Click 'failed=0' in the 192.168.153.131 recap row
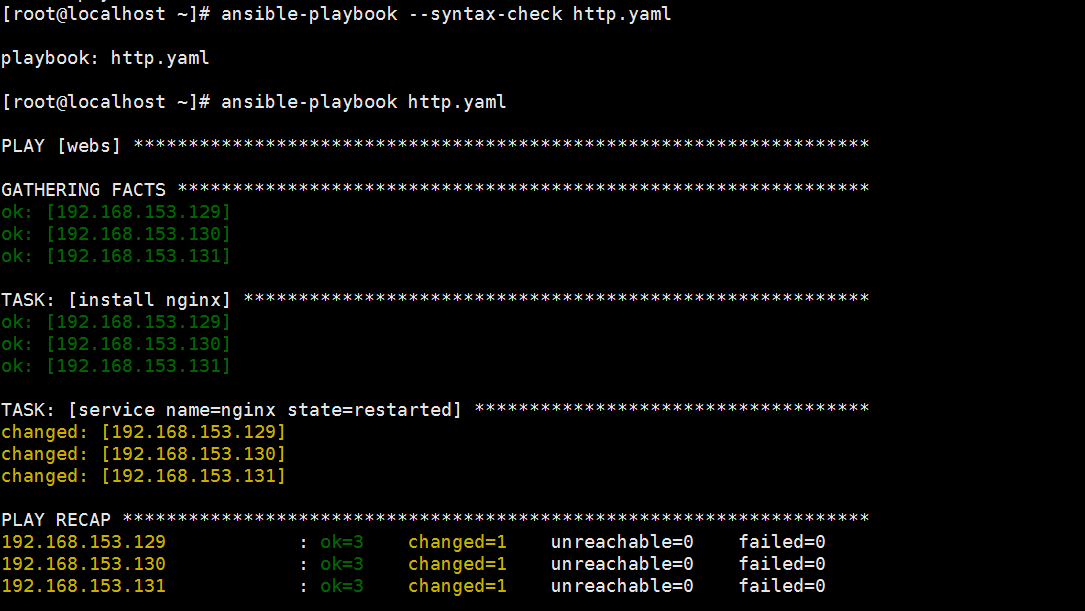The width and height of the screenshot is (1085, 611). pyautogui.click(x=782, y=586)
